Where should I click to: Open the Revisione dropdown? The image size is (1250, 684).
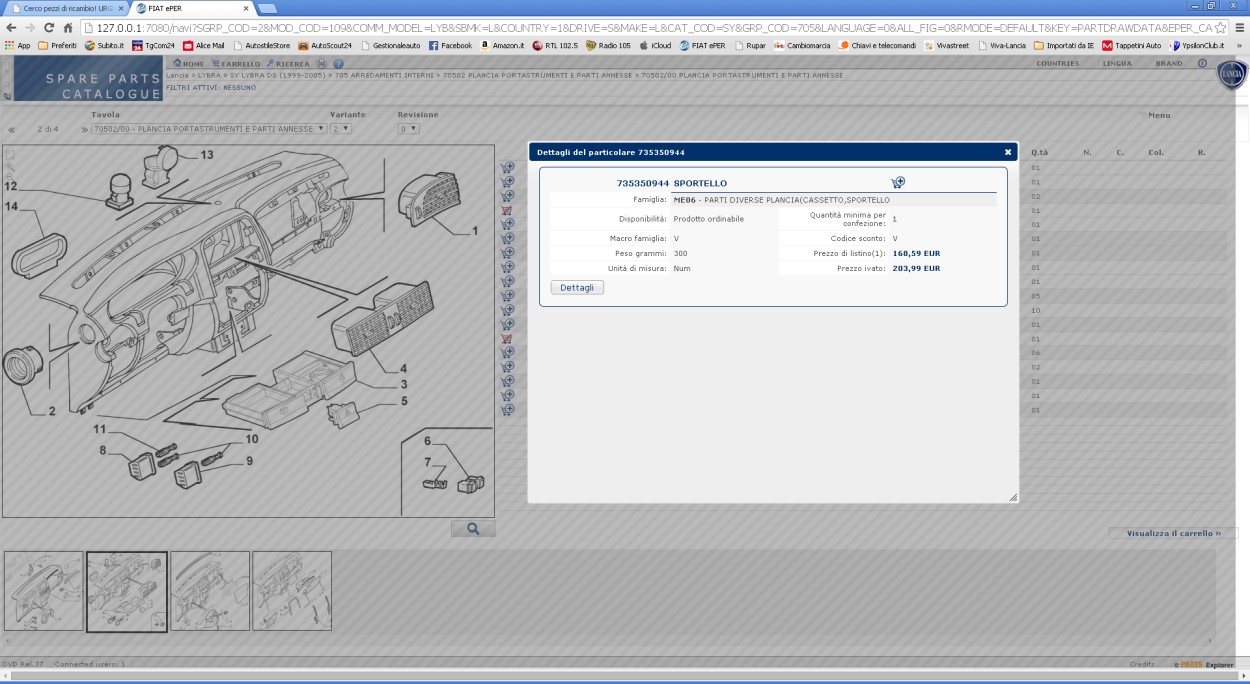tap(408, 128)
